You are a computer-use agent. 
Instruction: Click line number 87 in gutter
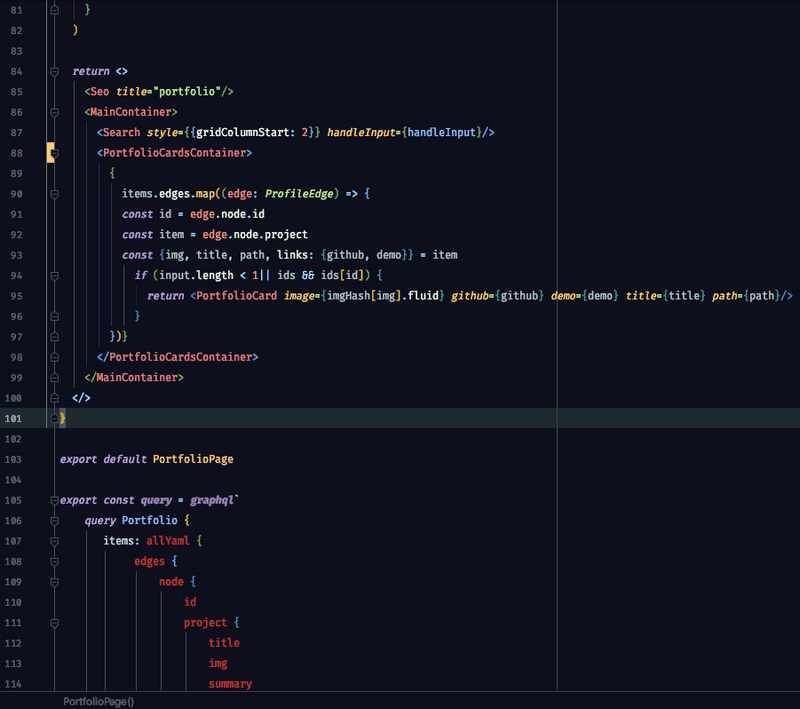point(16,133)
